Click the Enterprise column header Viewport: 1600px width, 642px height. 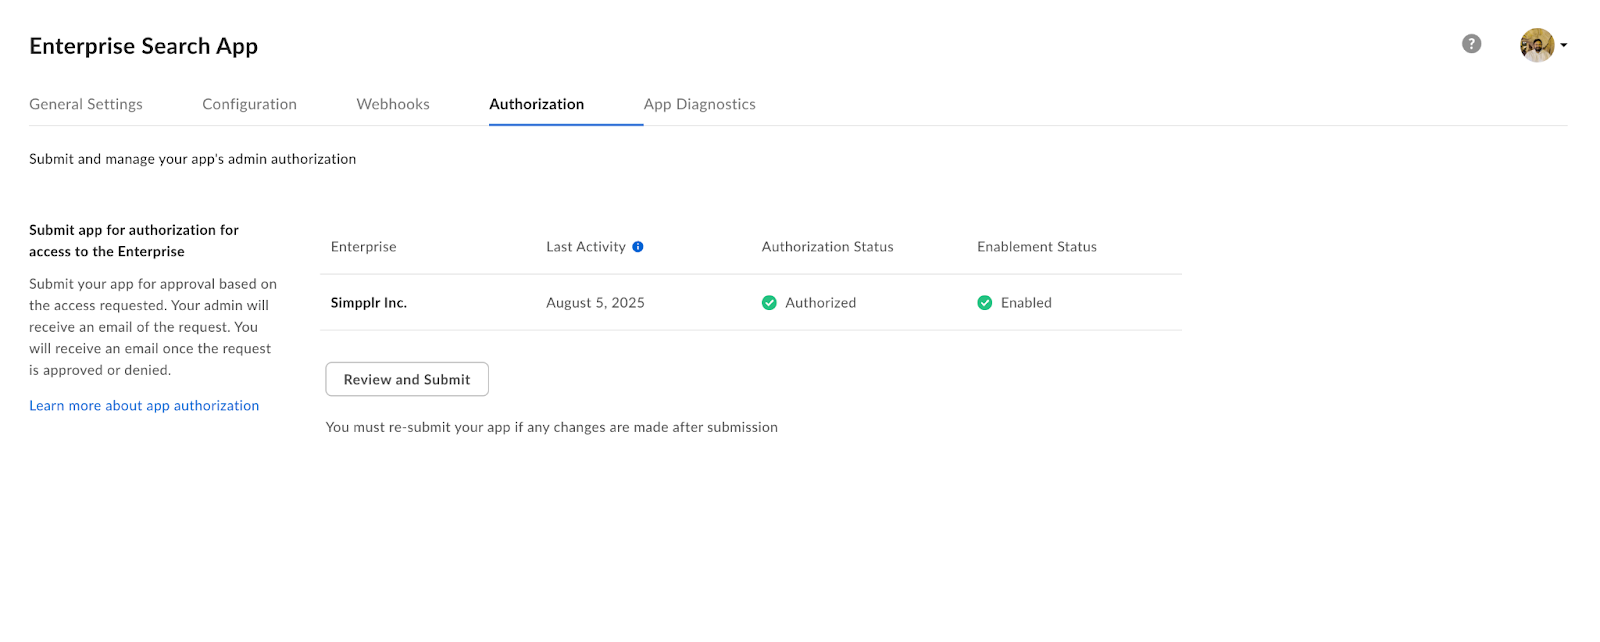363,247
